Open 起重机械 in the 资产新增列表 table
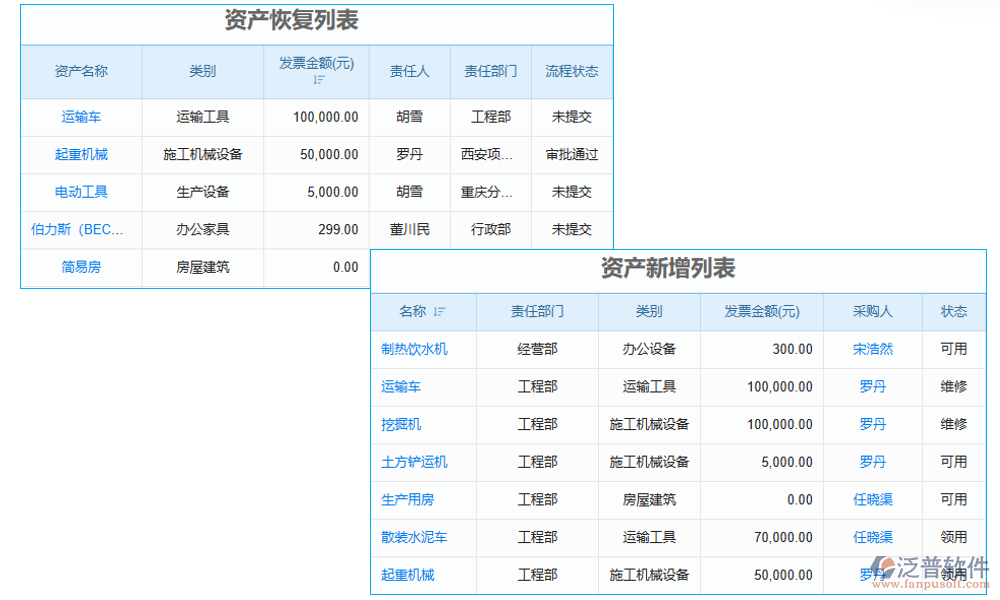 click(407, 575)
